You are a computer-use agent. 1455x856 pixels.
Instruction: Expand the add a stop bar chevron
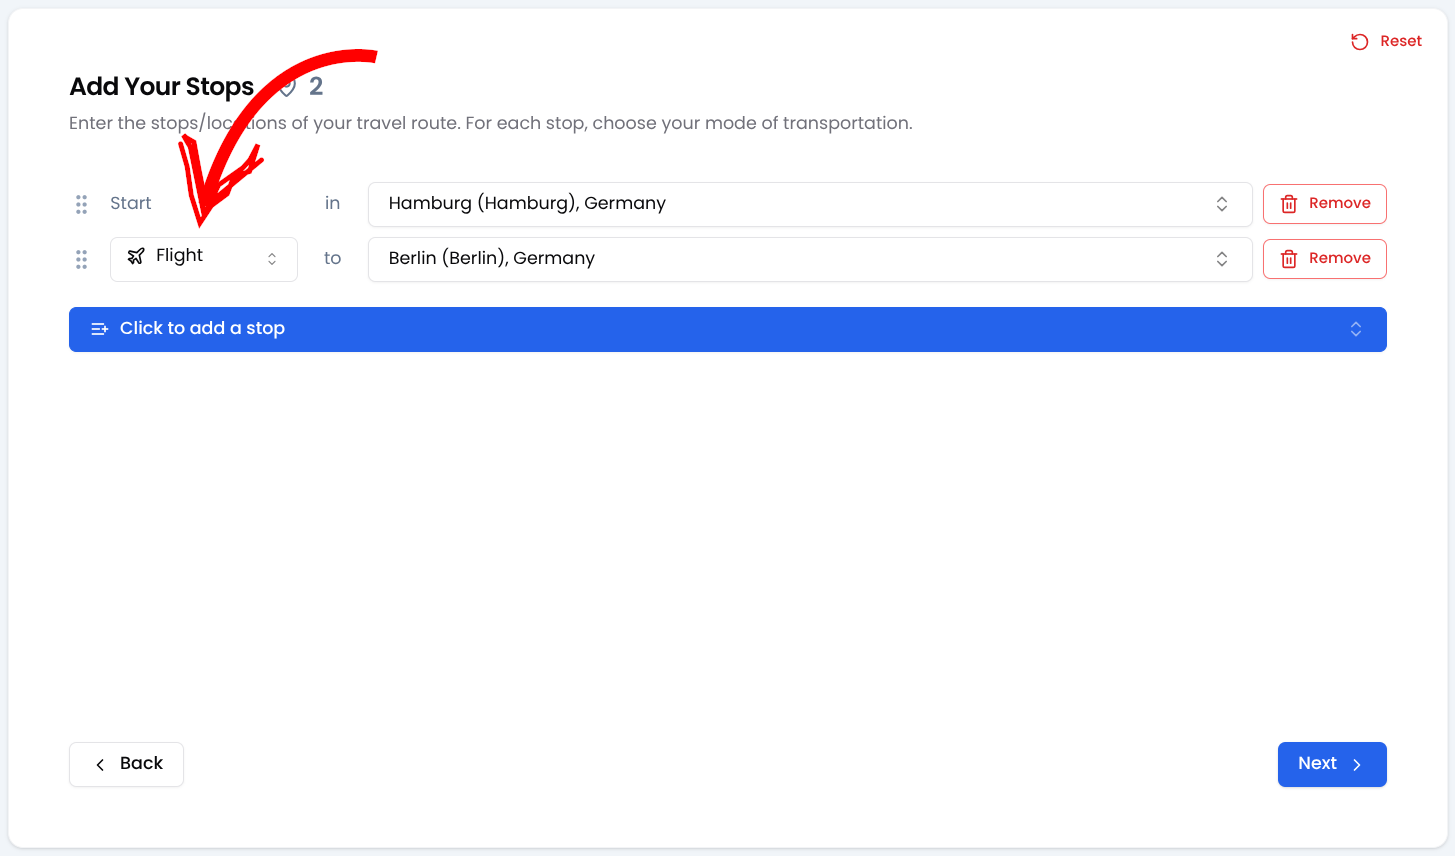point(1356,329)
